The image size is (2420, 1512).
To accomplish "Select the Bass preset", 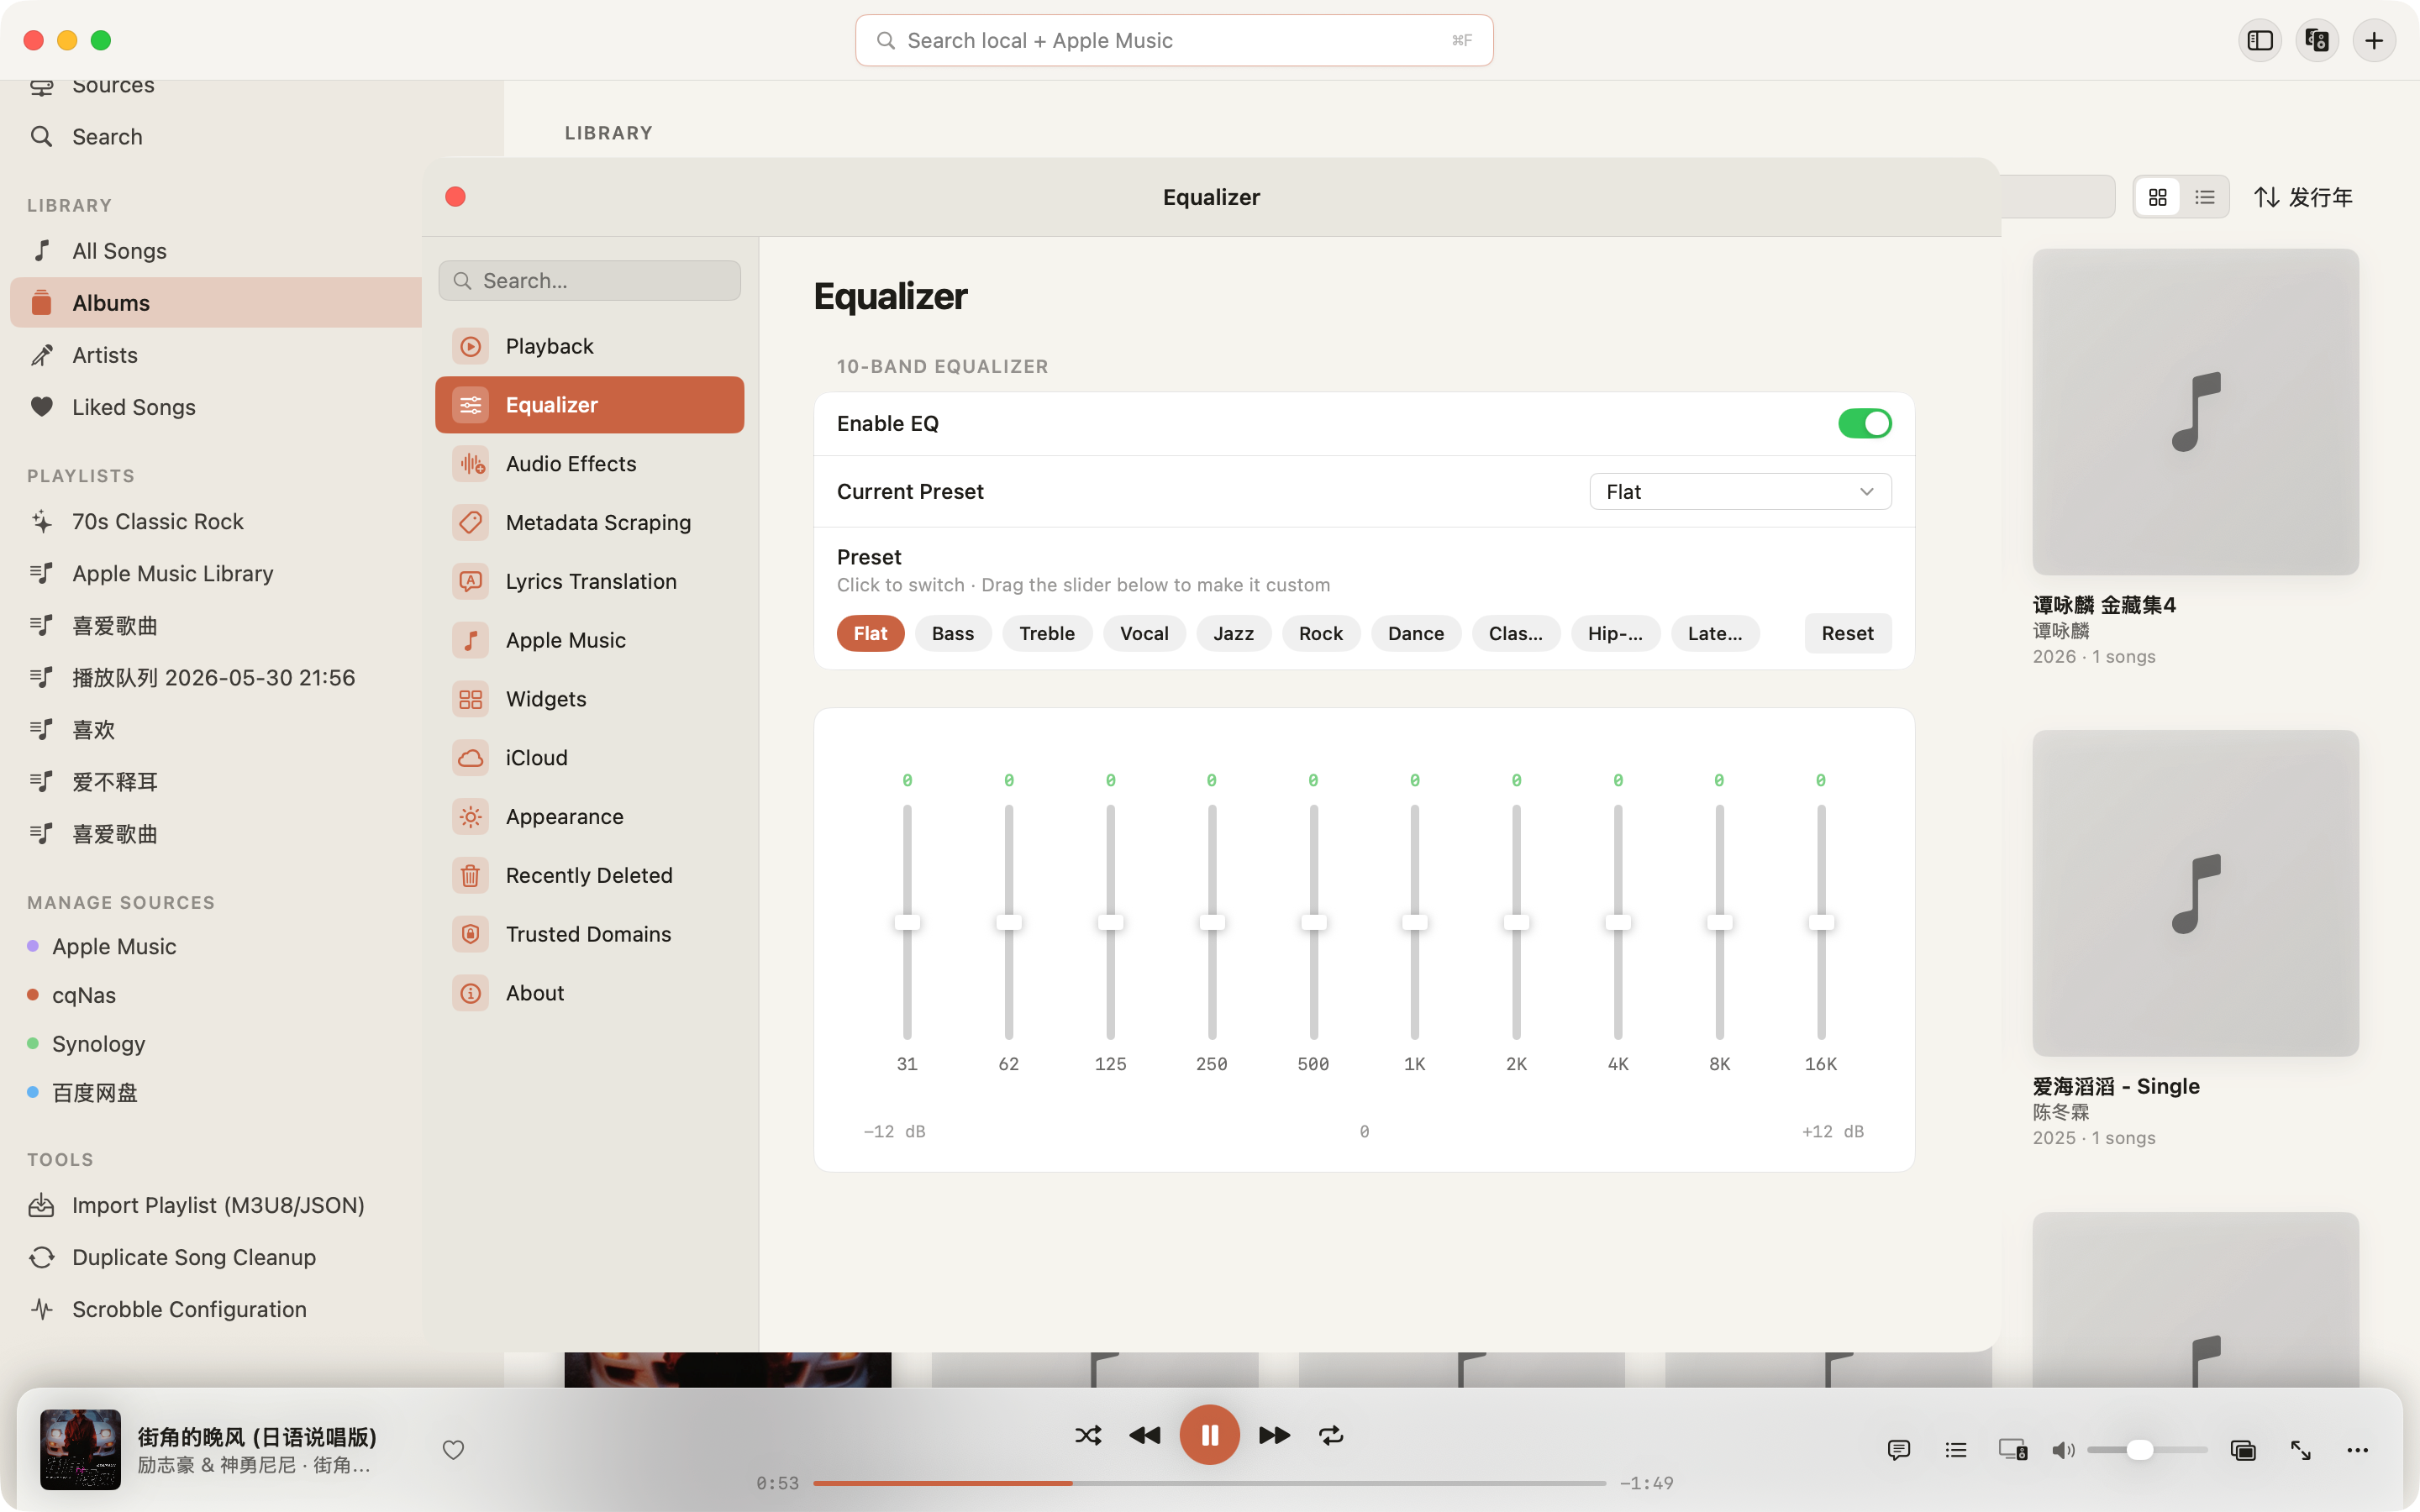I will coord(952,633).
